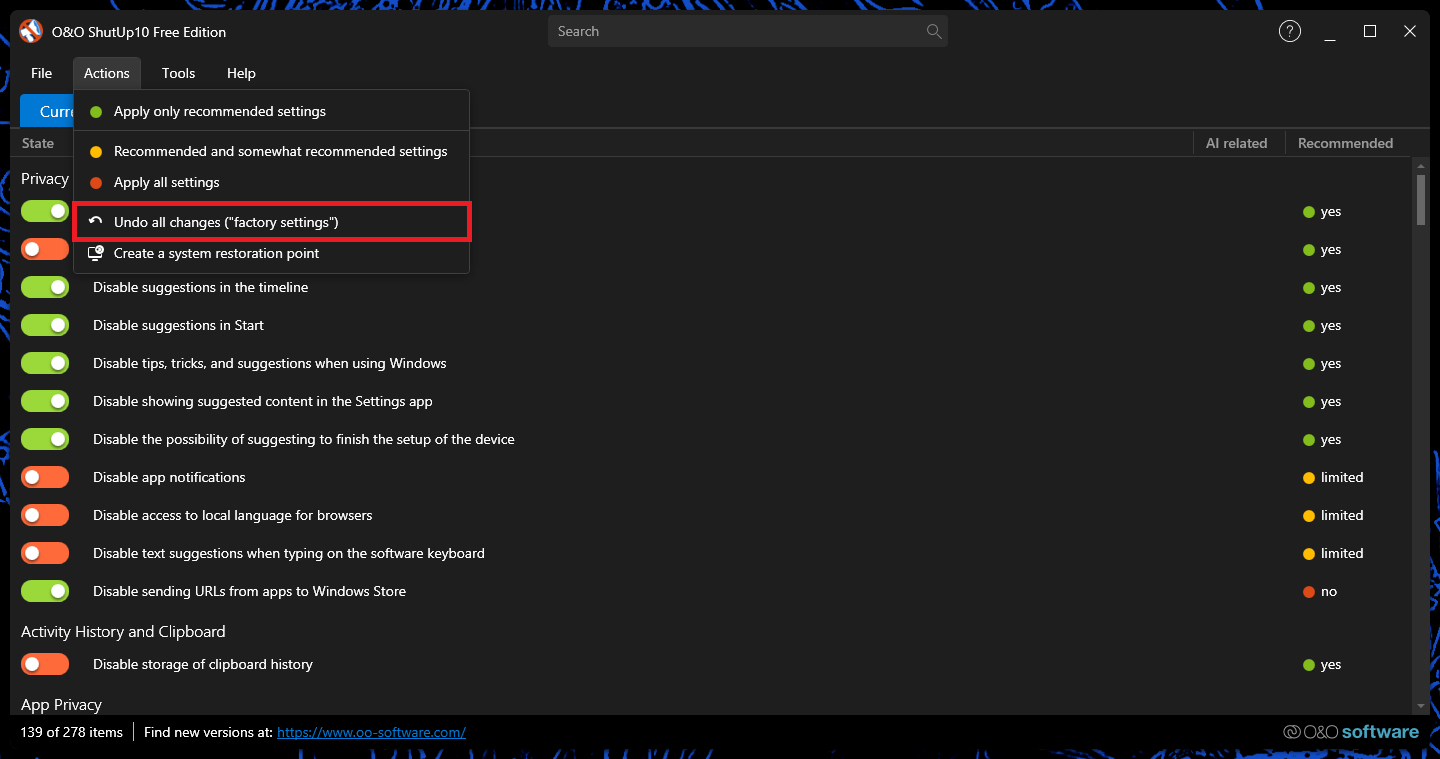Focus the Search input field
The image size is (1440, 759).
747,31
